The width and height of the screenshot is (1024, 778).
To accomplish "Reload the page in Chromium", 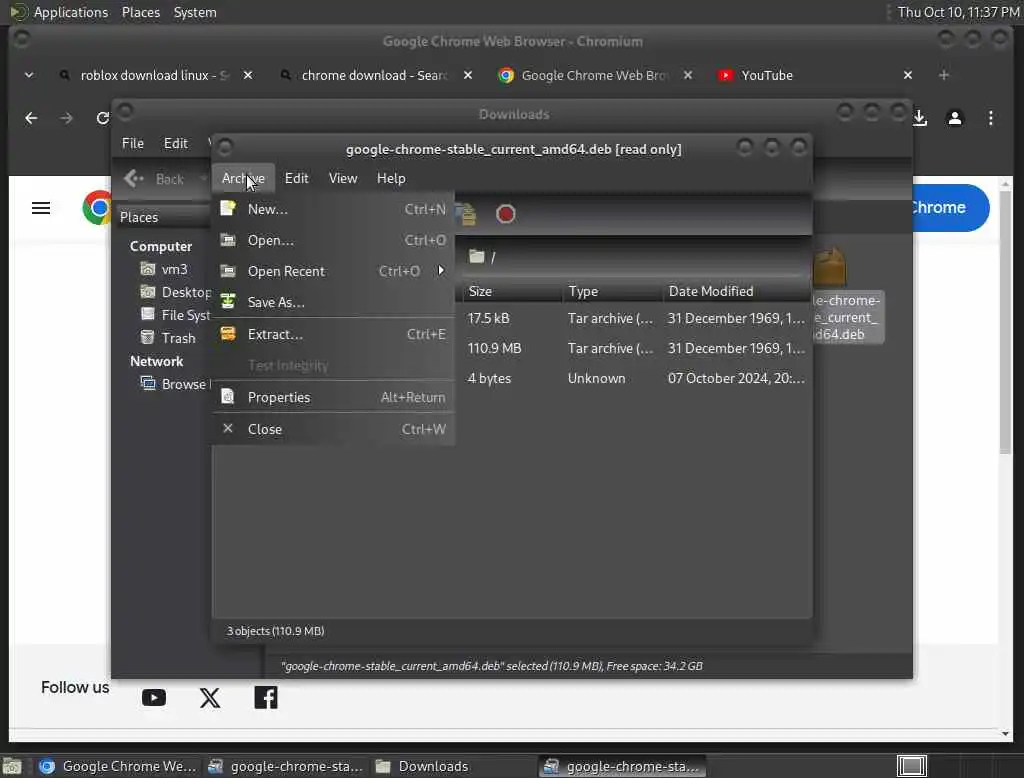I will [102, 118].
